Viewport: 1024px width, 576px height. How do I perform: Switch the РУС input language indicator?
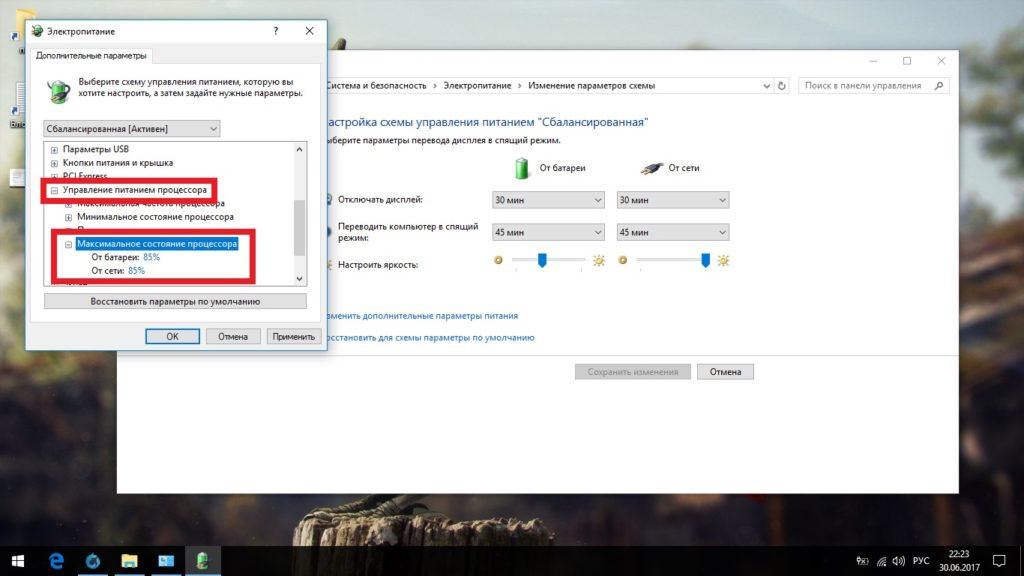(921, 561)
